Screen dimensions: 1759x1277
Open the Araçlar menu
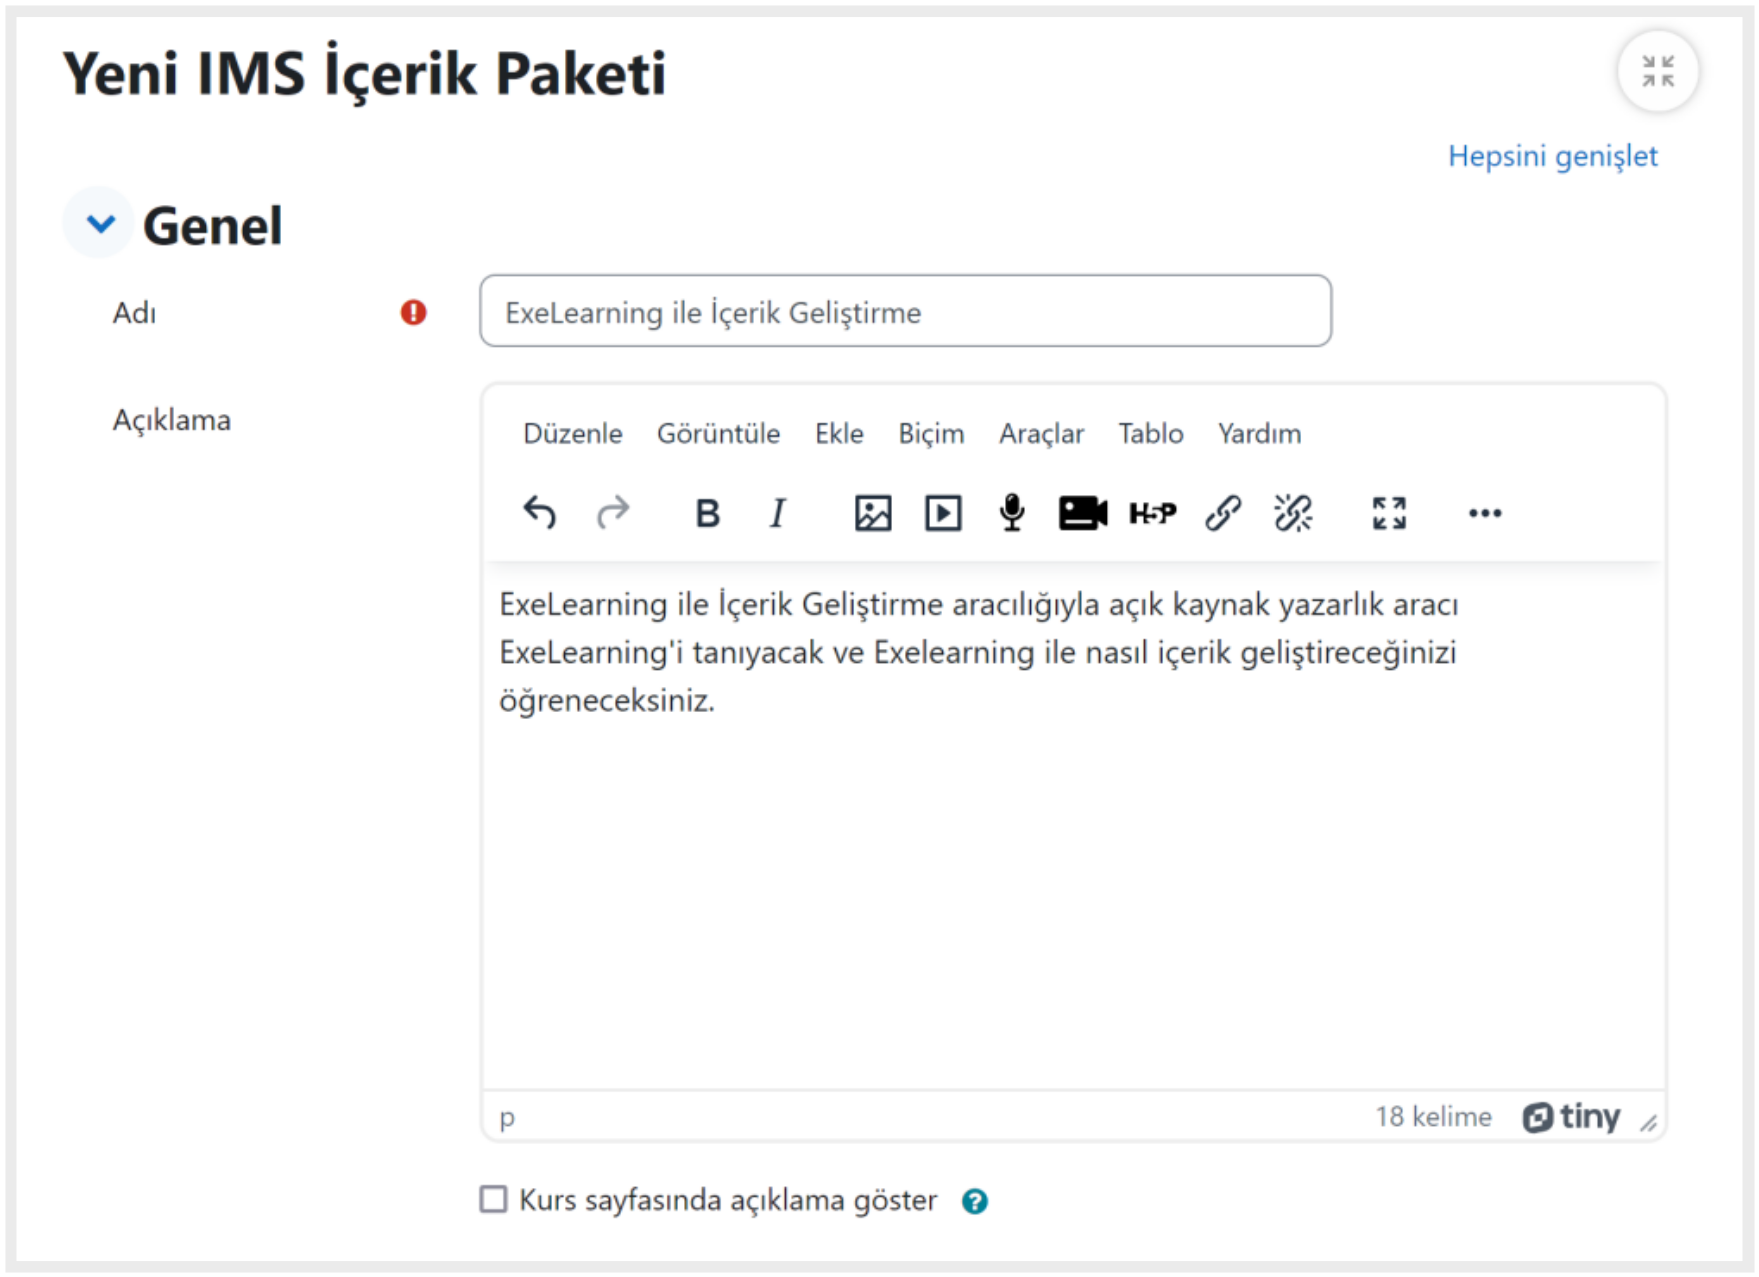coord(1041,434)
